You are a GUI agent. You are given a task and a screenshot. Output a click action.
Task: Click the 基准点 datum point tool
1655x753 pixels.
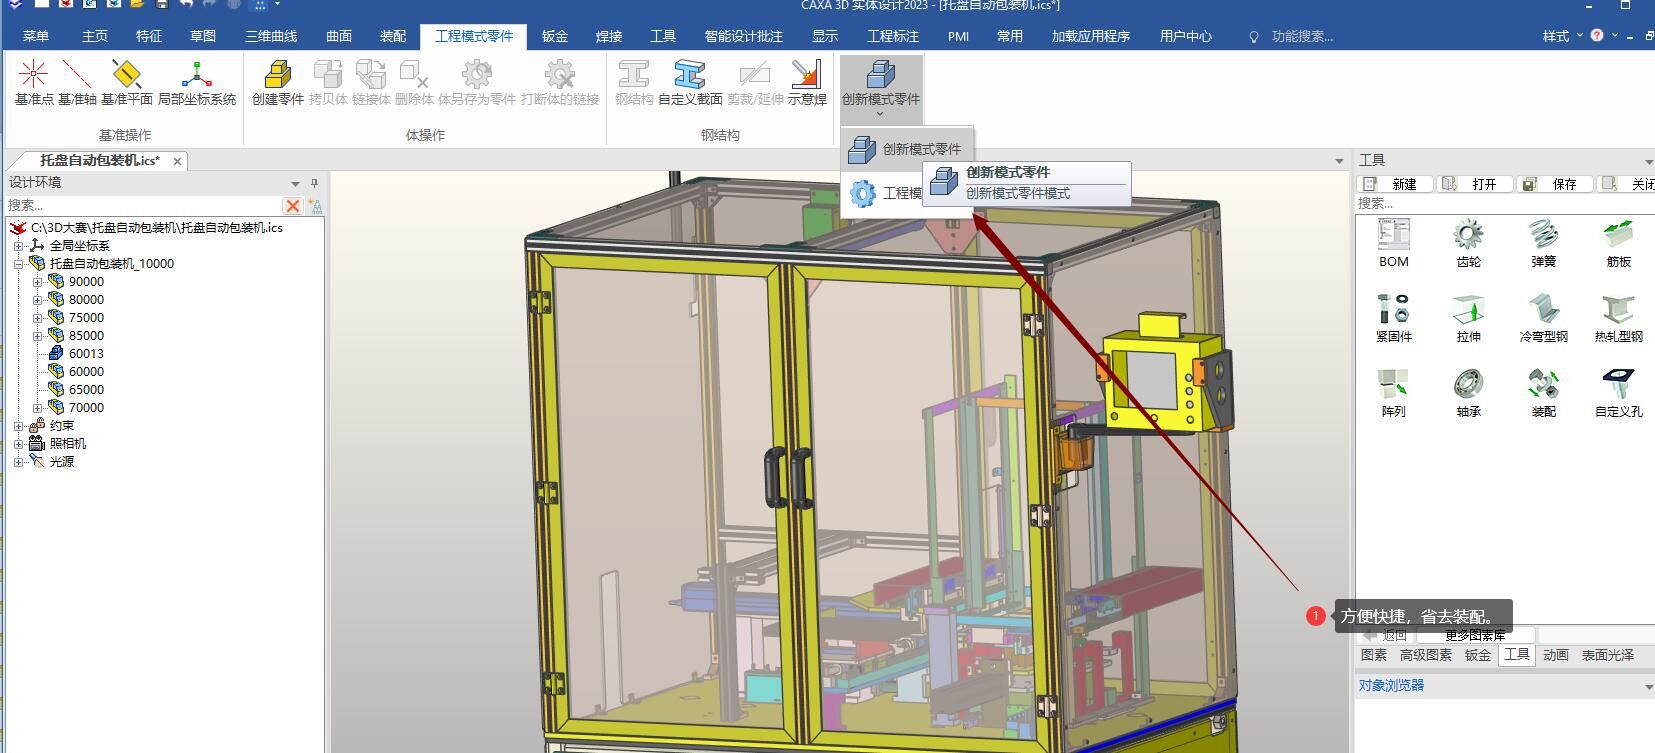(33, 81)
